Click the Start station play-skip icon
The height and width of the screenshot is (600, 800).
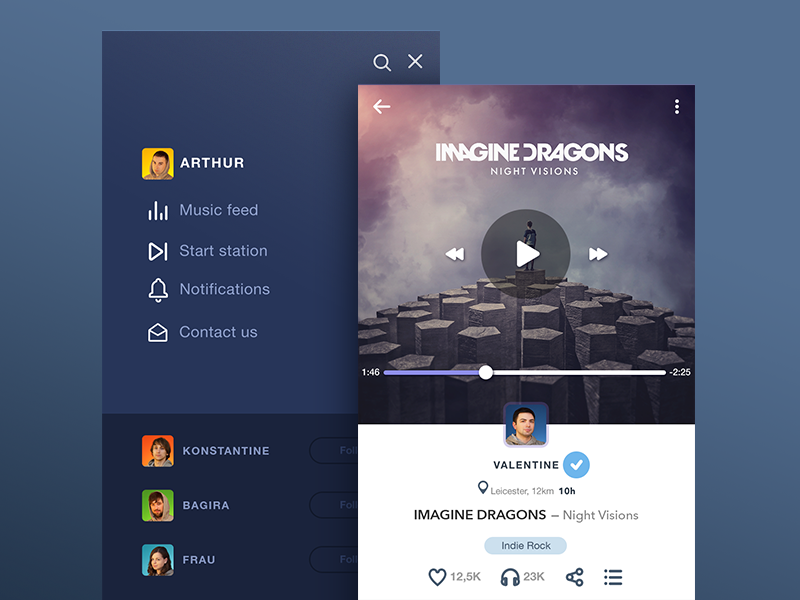tap(158, 251)
